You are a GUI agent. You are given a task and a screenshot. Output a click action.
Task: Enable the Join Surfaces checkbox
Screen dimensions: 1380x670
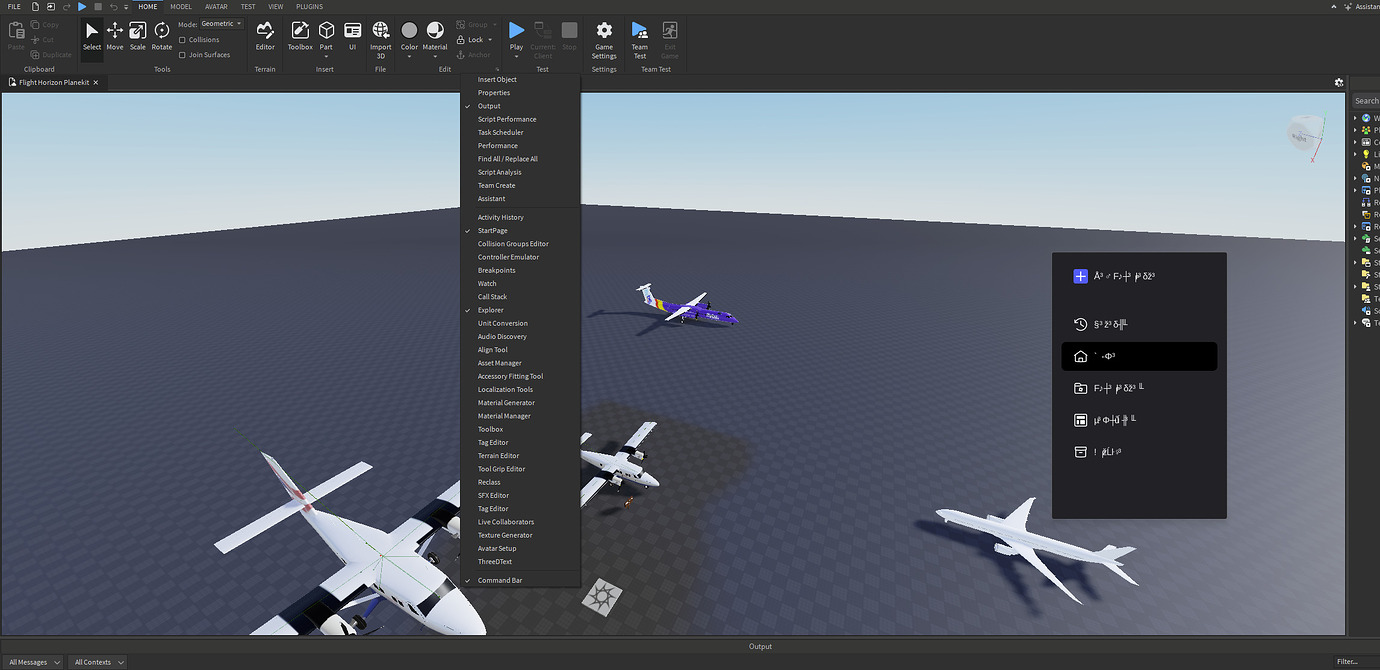pos(182,55)
